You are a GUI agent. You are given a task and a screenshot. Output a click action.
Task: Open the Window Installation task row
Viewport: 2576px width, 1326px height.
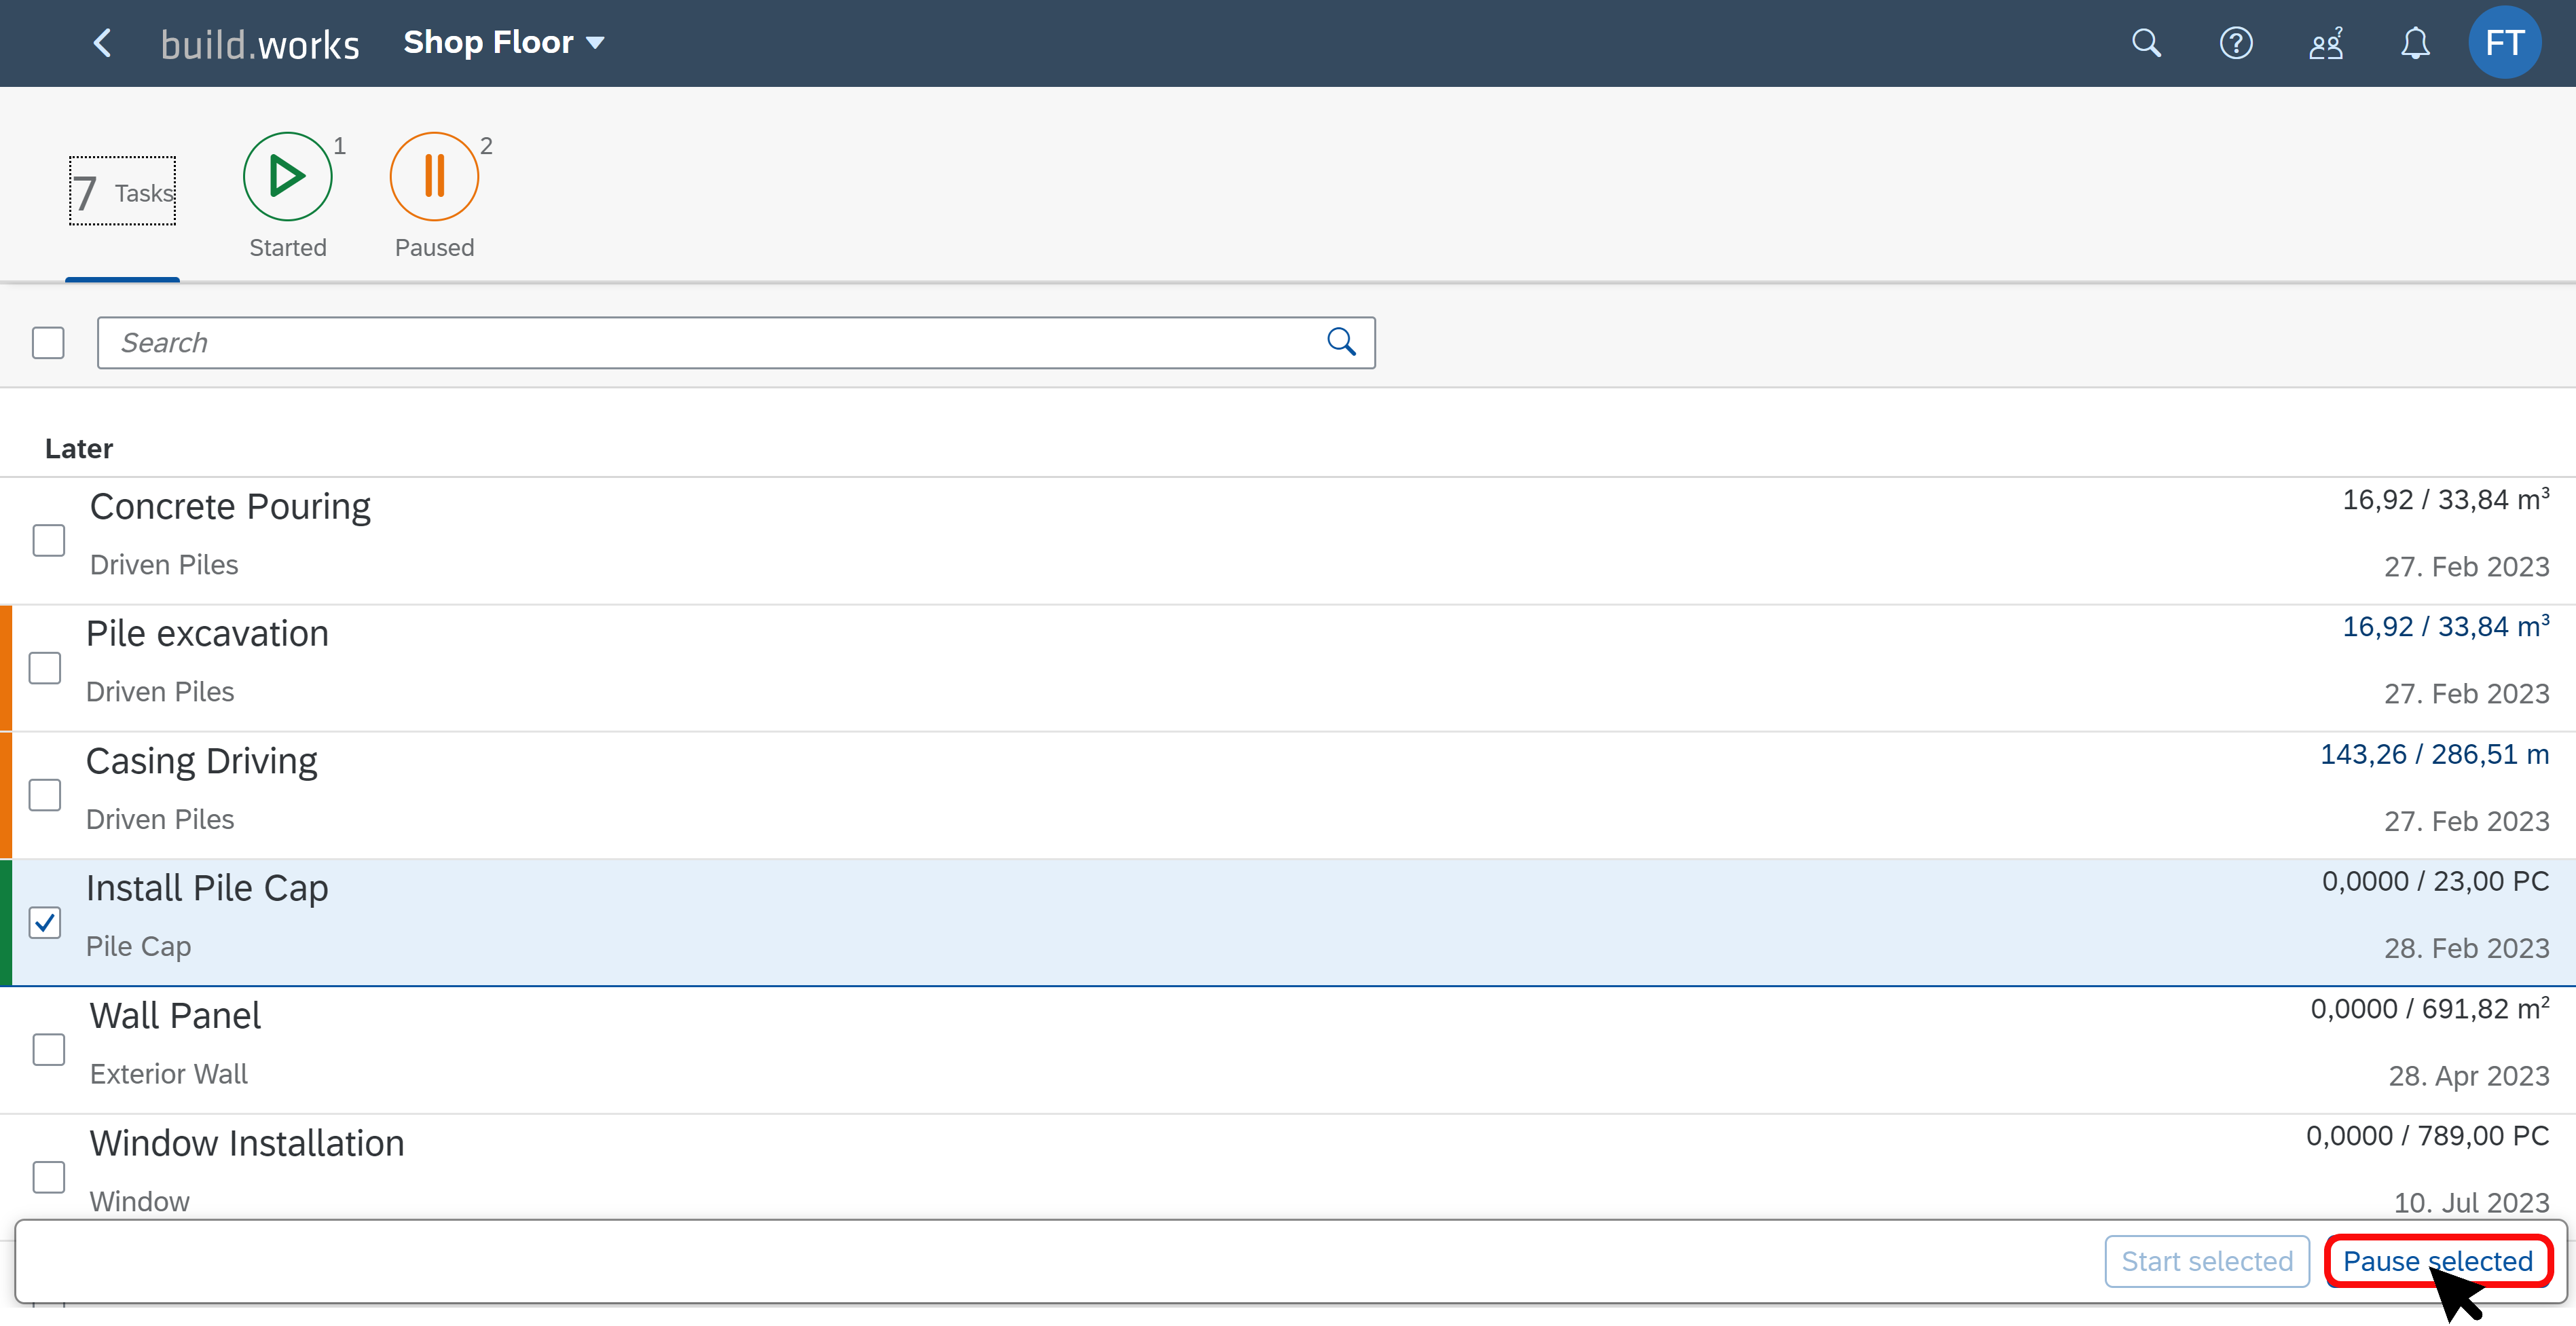[x=1288, y=1168]
